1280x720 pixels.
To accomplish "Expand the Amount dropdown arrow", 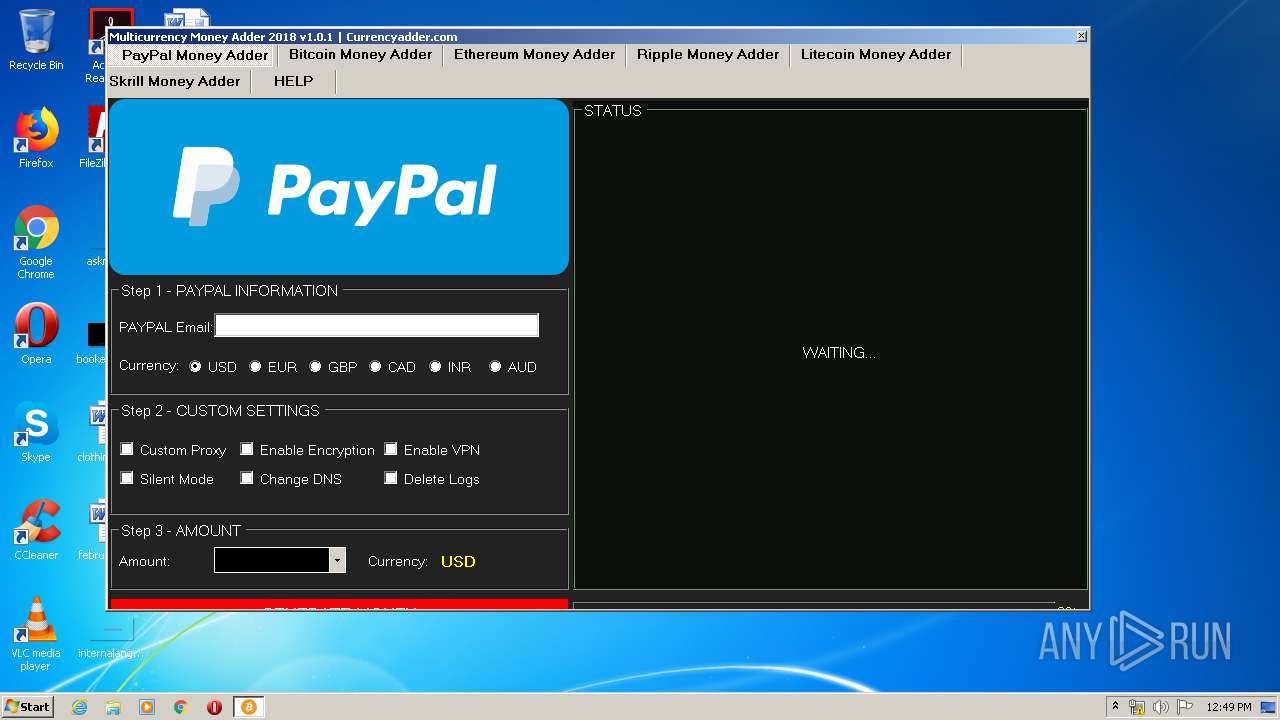I will (338, 560).
